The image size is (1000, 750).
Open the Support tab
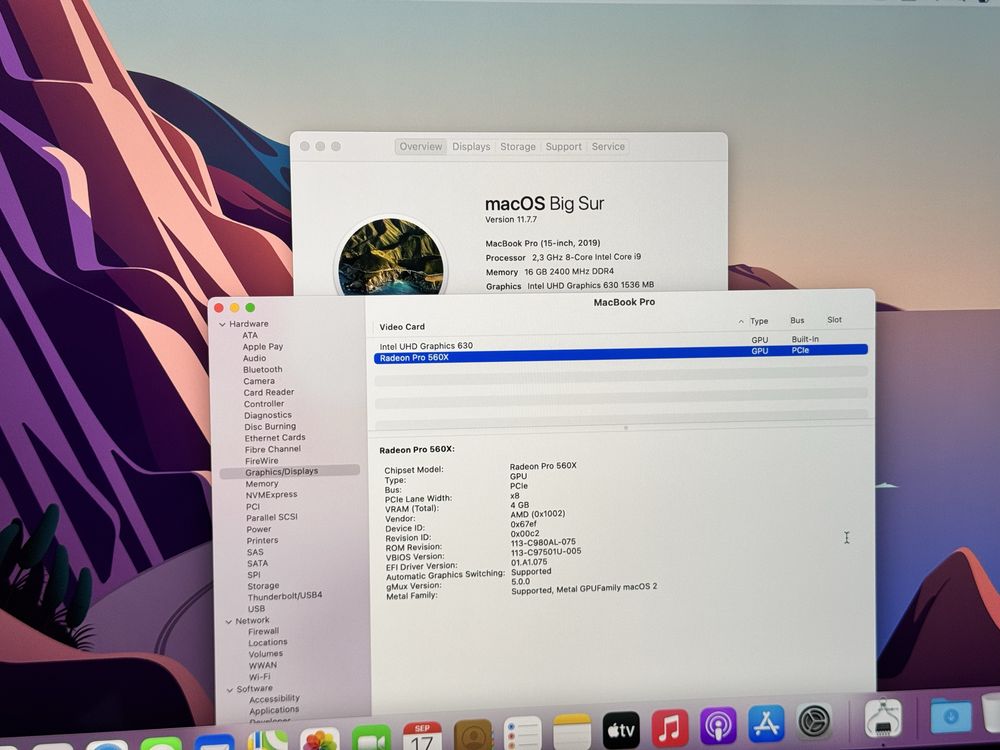pos(563,147)
